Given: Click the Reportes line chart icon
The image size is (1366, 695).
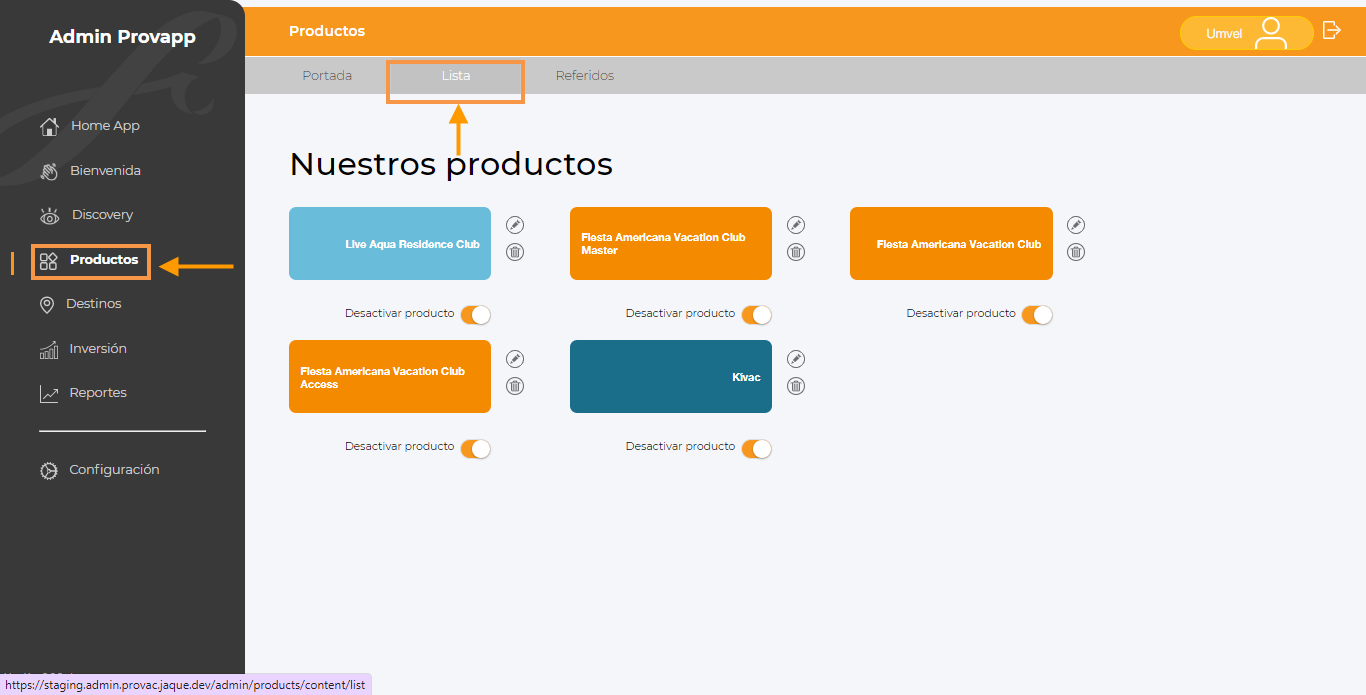Looking at the screenshot, I should [x=49, y=394].
